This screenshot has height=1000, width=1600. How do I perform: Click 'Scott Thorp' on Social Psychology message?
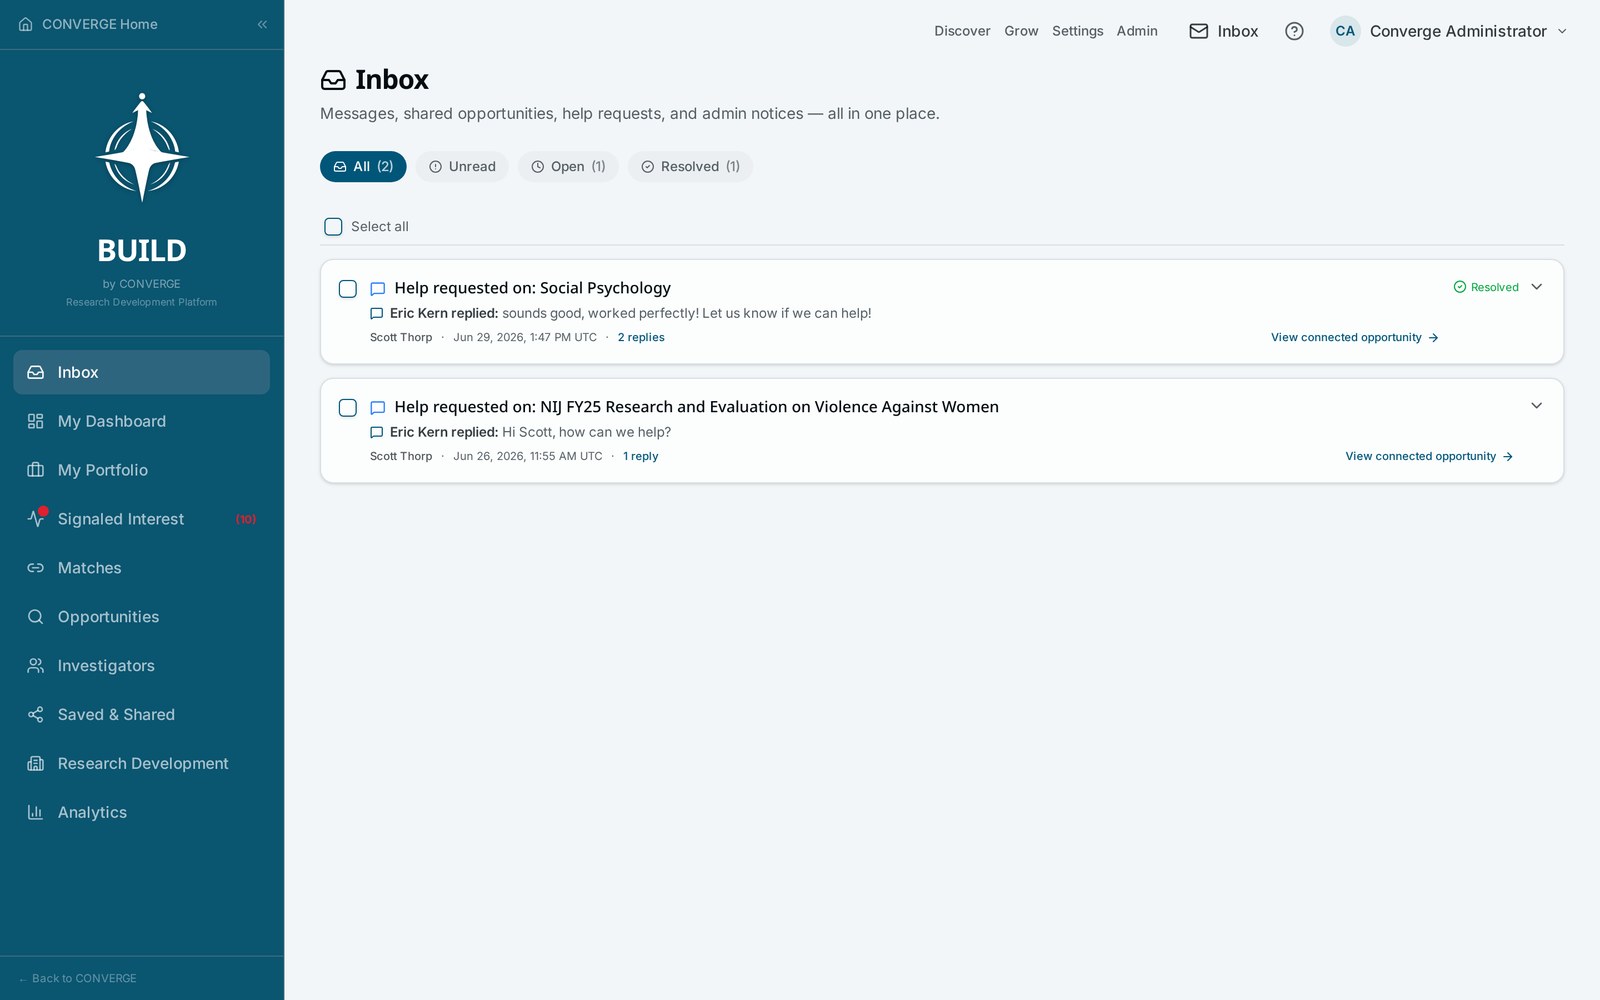[401, 338]
